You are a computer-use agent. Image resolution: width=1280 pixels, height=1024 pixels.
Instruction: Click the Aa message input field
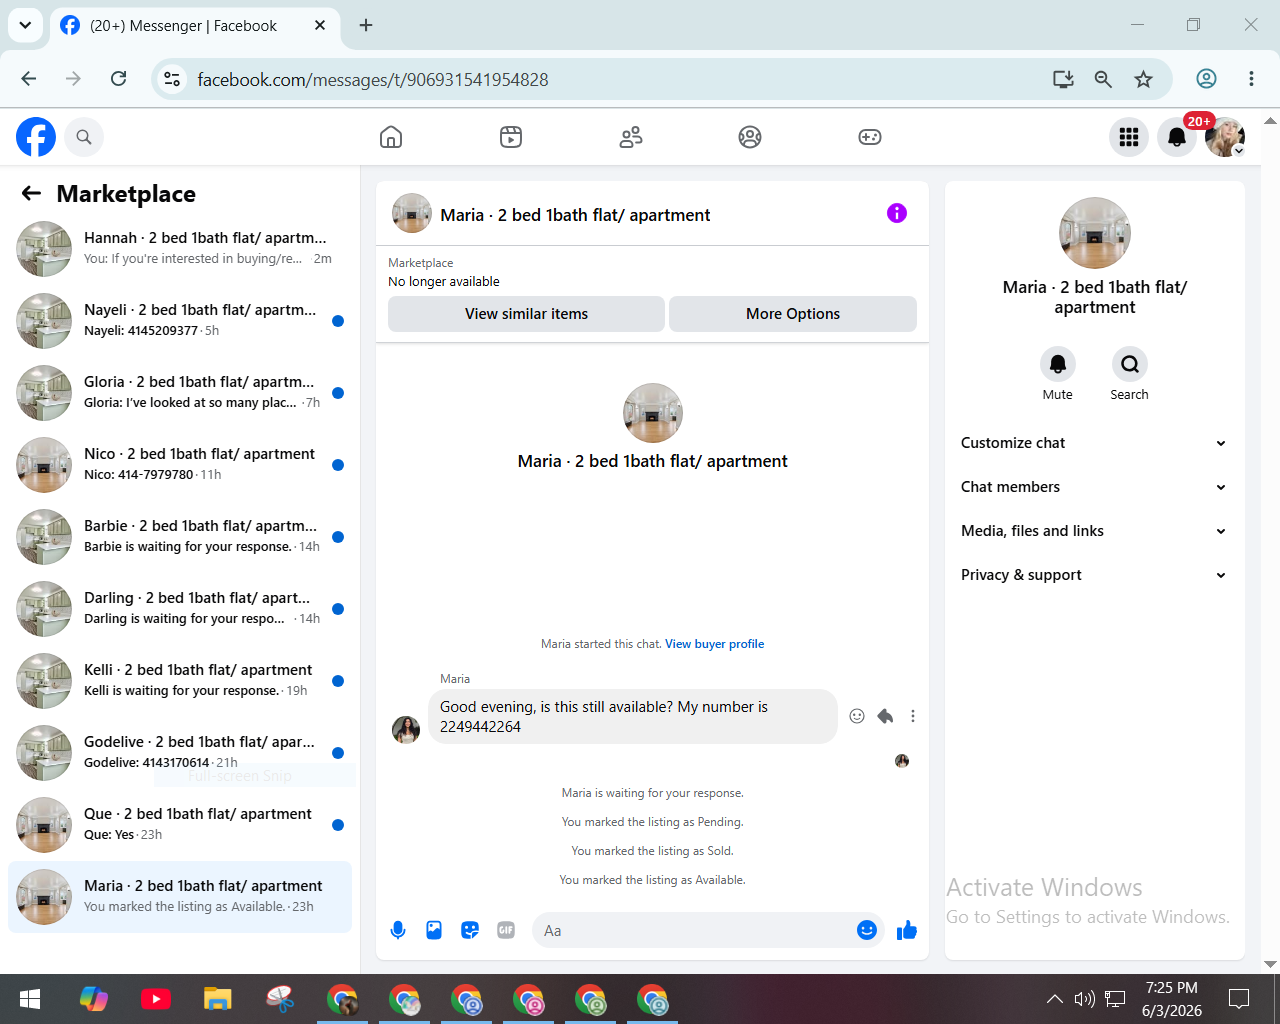point(695,931)
